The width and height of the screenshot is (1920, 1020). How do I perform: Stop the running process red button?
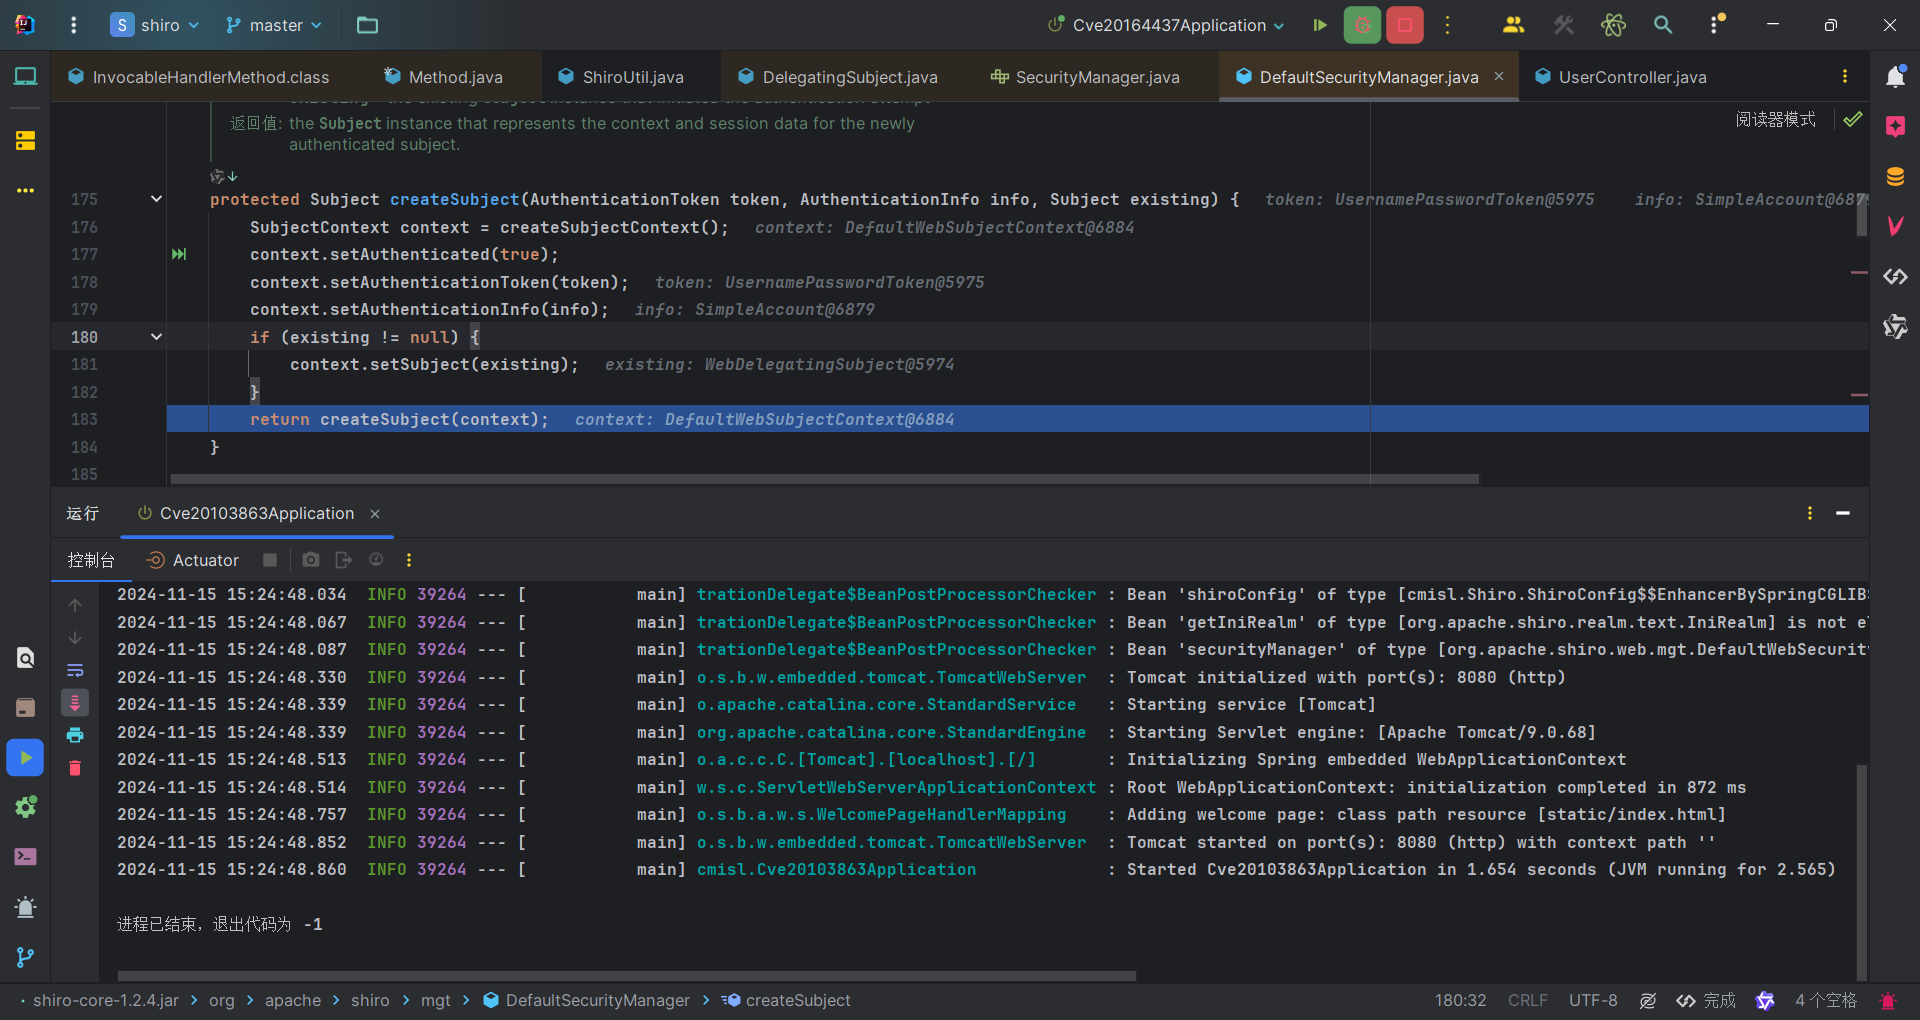point(1405,25)
